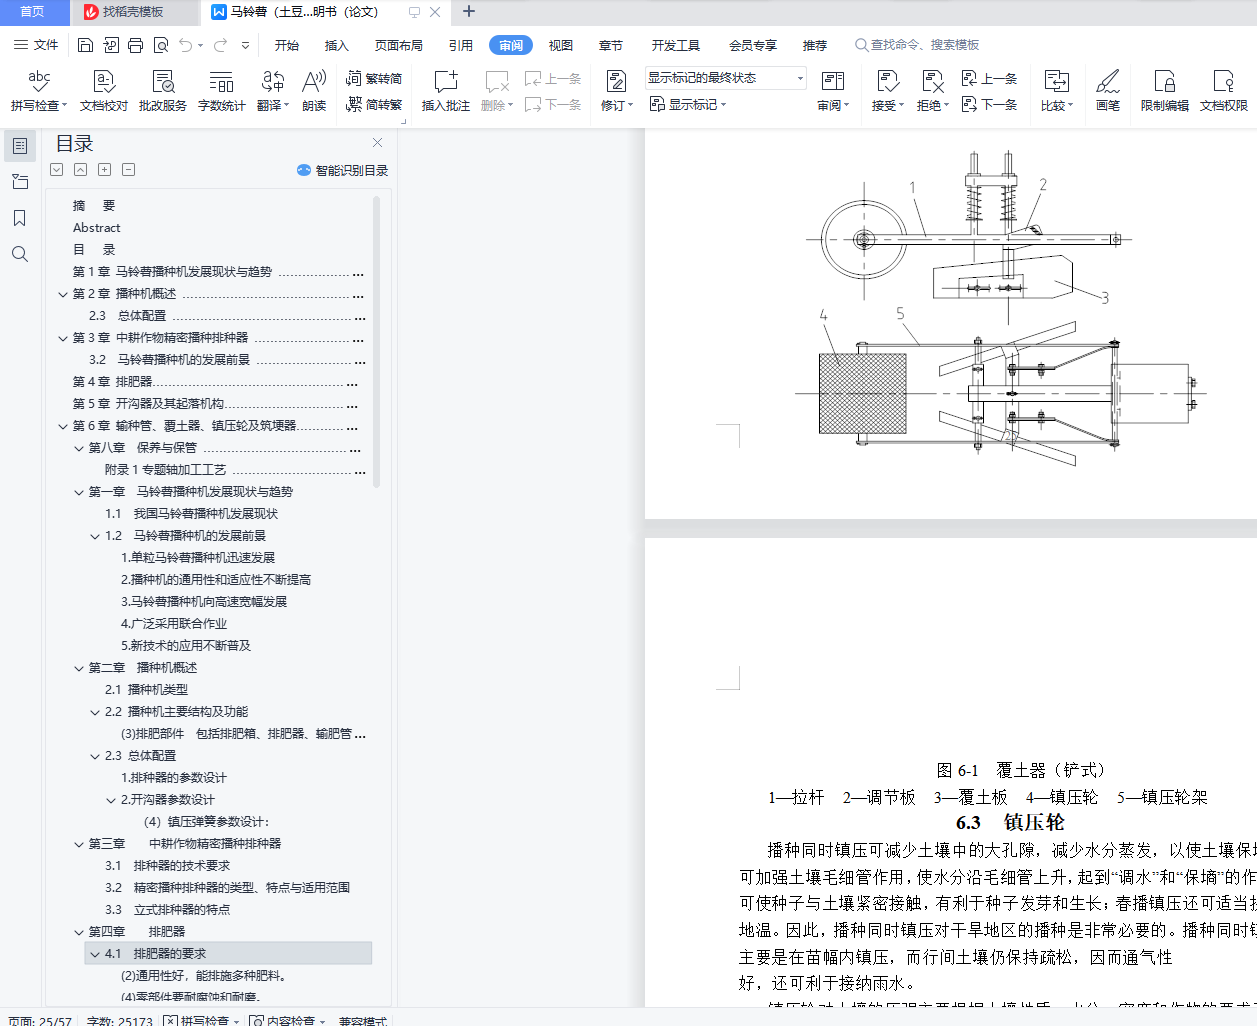Convert text with 简转繁

pos(374,104)
